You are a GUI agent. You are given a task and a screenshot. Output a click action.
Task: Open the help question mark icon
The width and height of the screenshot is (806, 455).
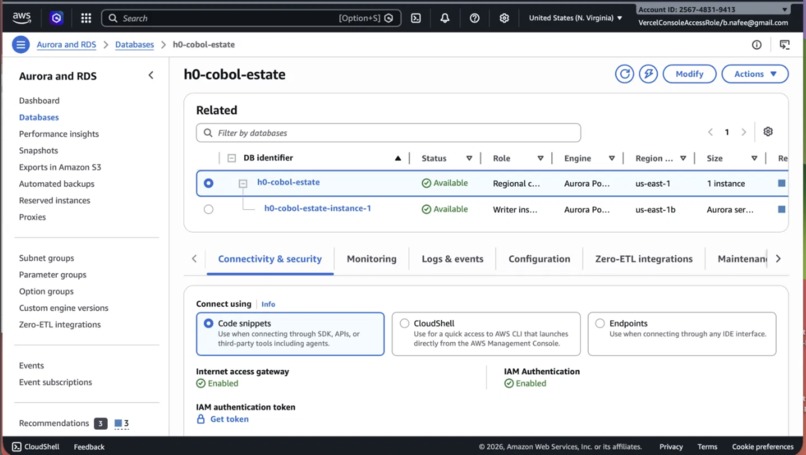[x=474, y=18]
